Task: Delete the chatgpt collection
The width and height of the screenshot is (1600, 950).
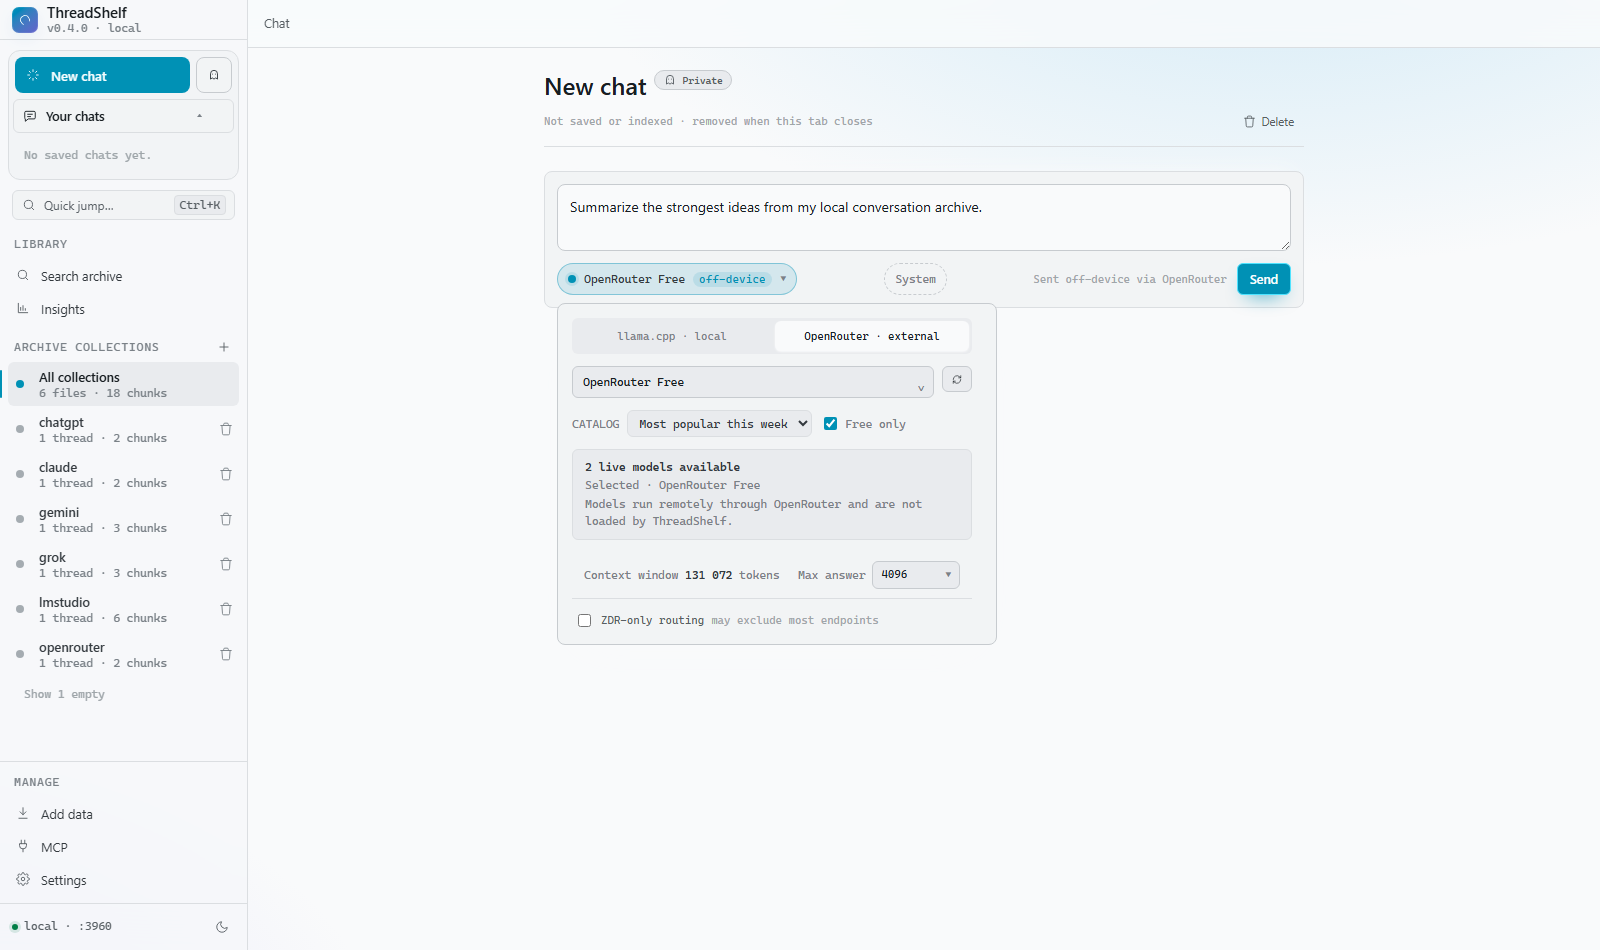Action: coord(226,429)
